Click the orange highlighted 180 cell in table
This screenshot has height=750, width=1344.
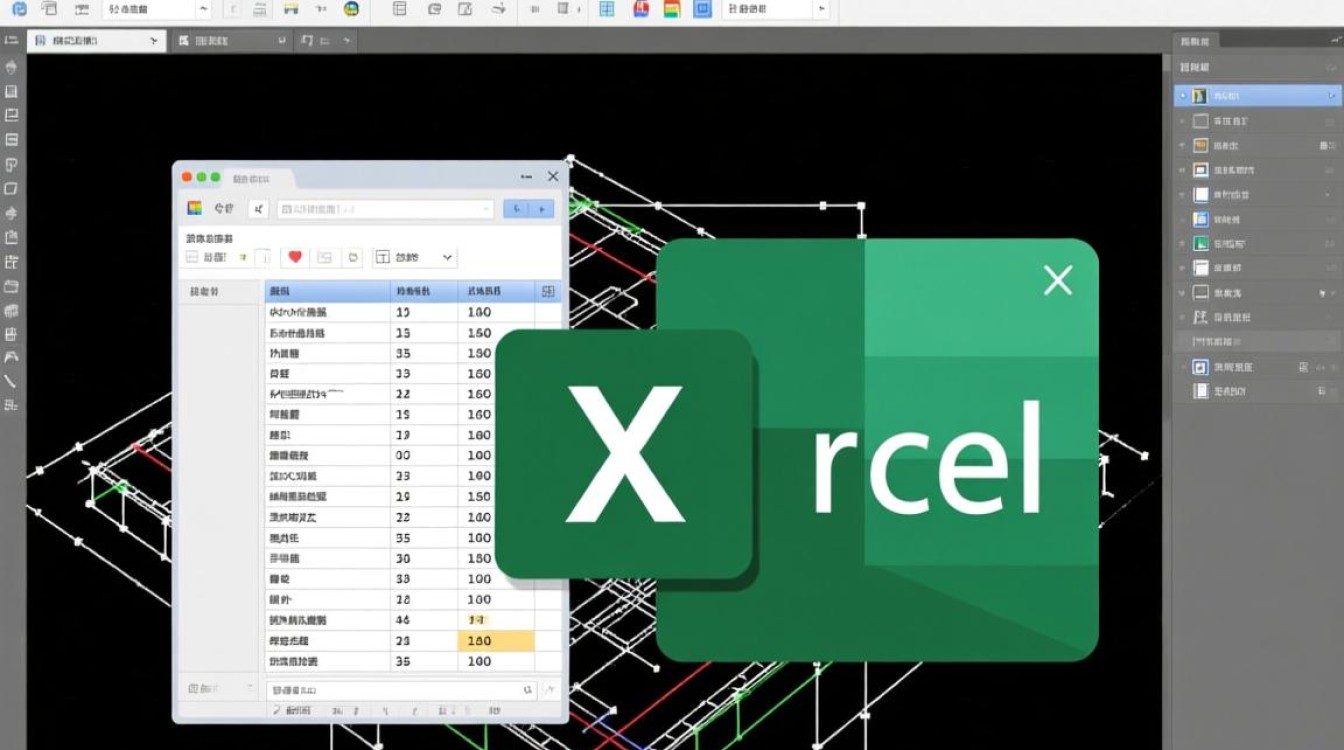tap(496, 641)
